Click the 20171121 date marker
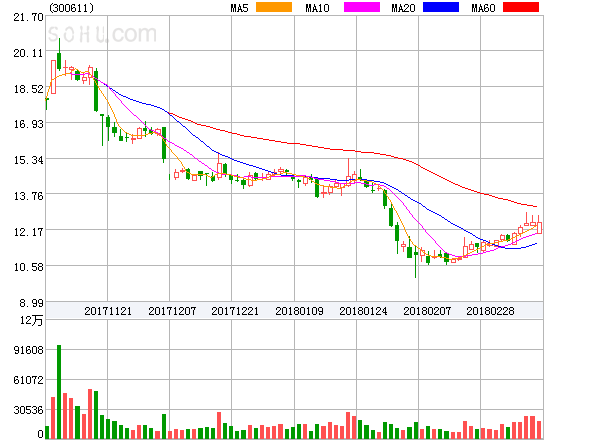Screen dimensions: 600x440 pyautogui.click(x=108, y=311)
